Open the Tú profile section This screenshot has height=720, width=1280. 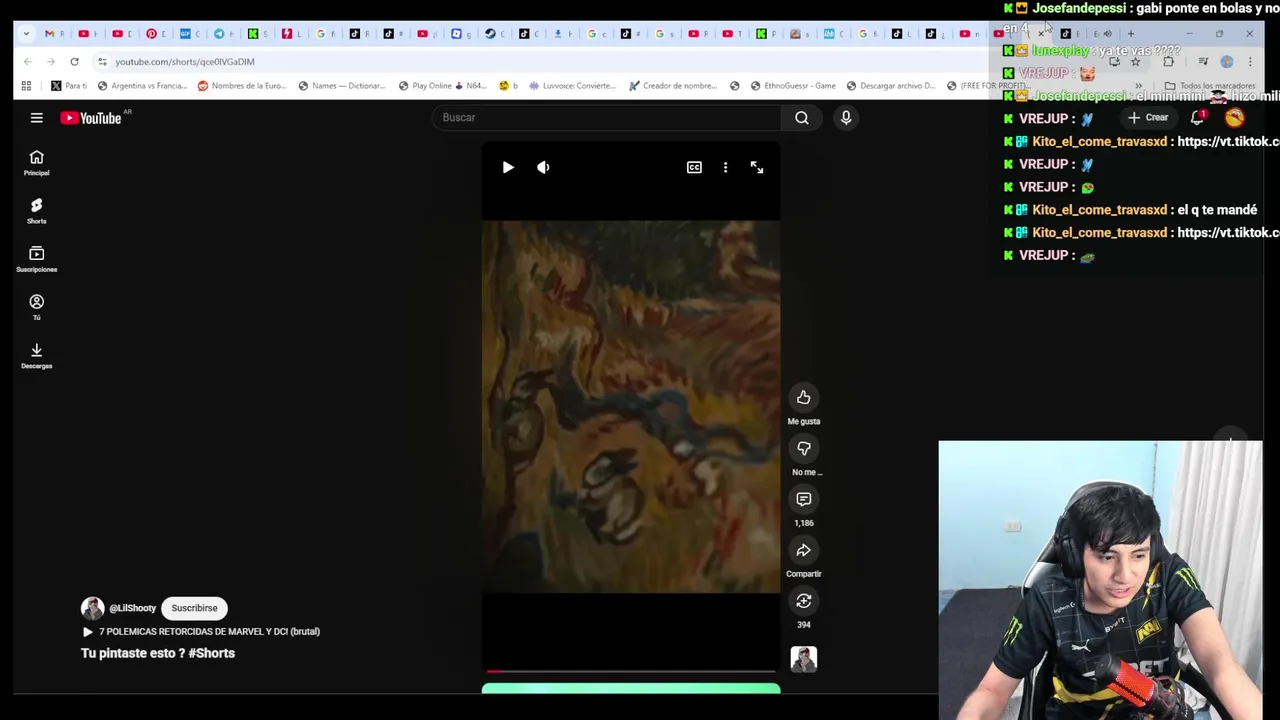(x=36, y=307)
